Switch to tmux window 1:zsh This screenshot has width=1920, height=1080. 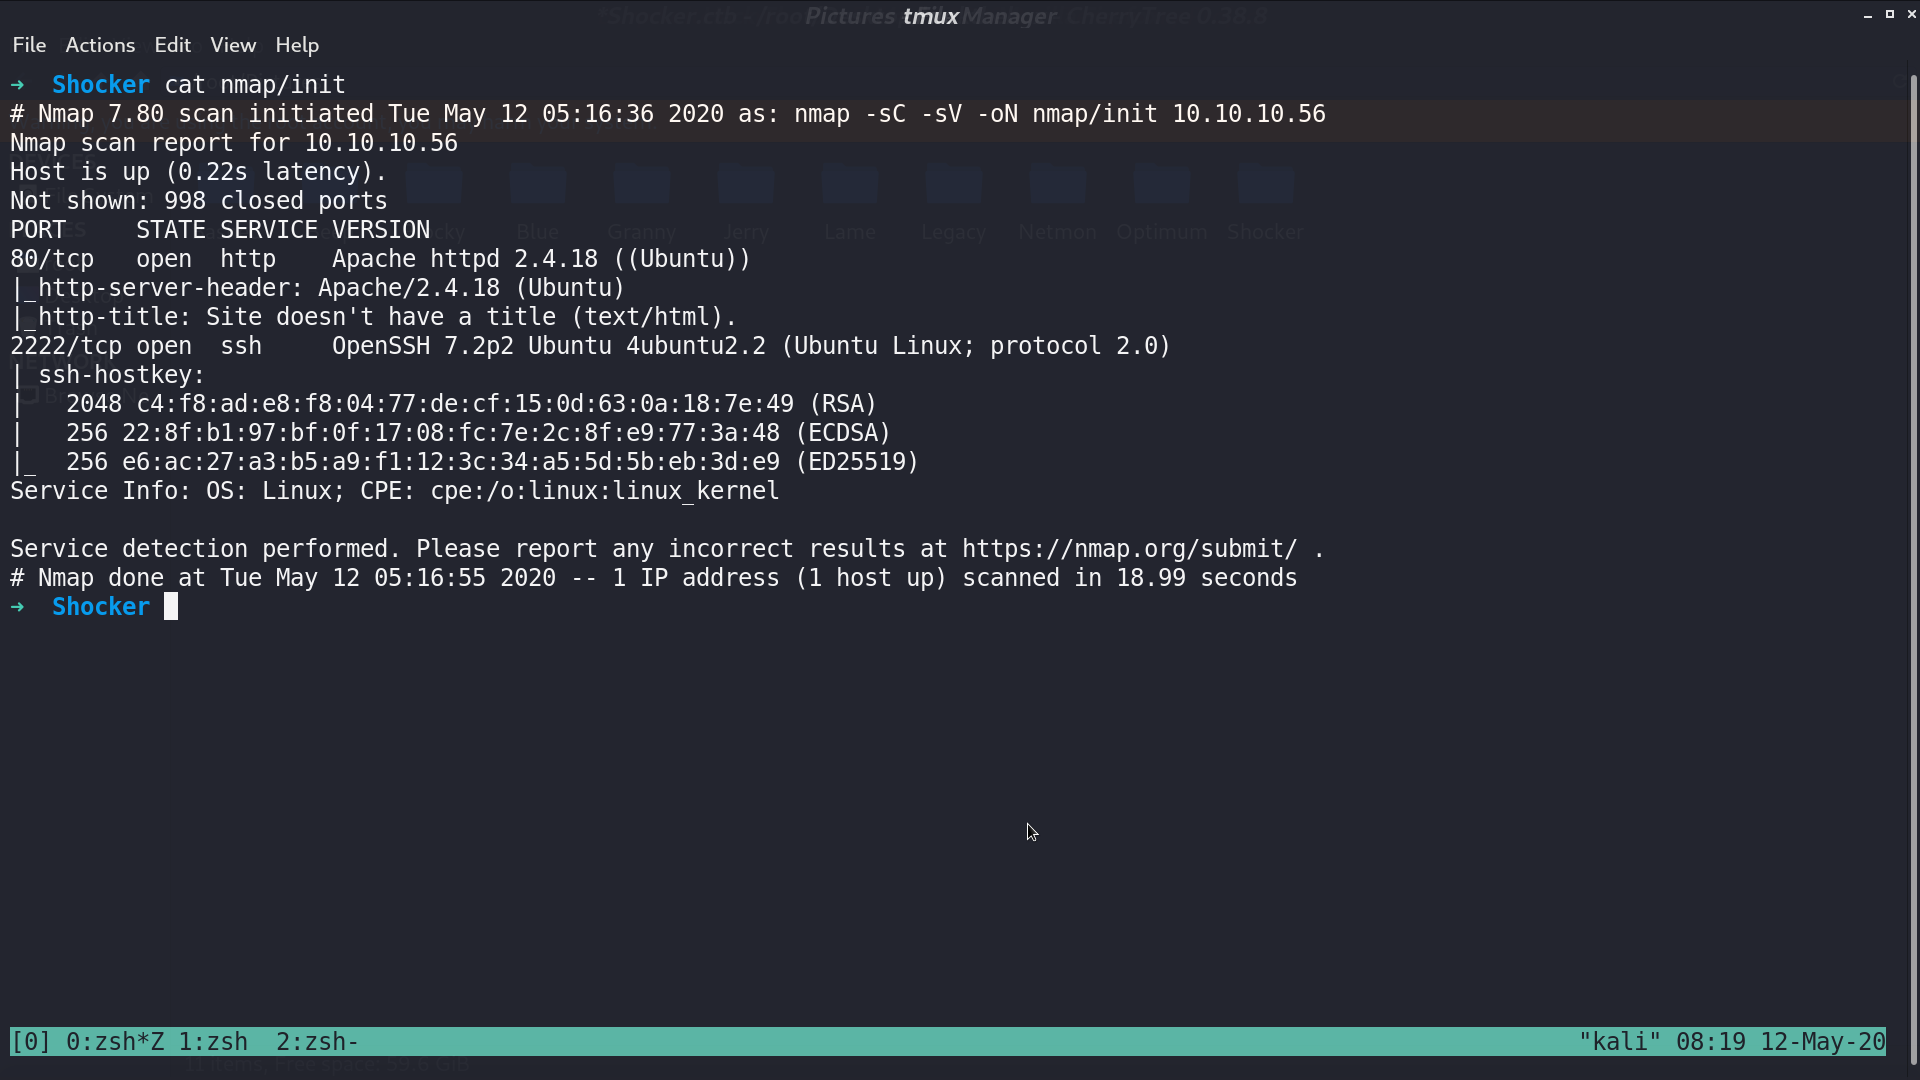coord(213,1042)
